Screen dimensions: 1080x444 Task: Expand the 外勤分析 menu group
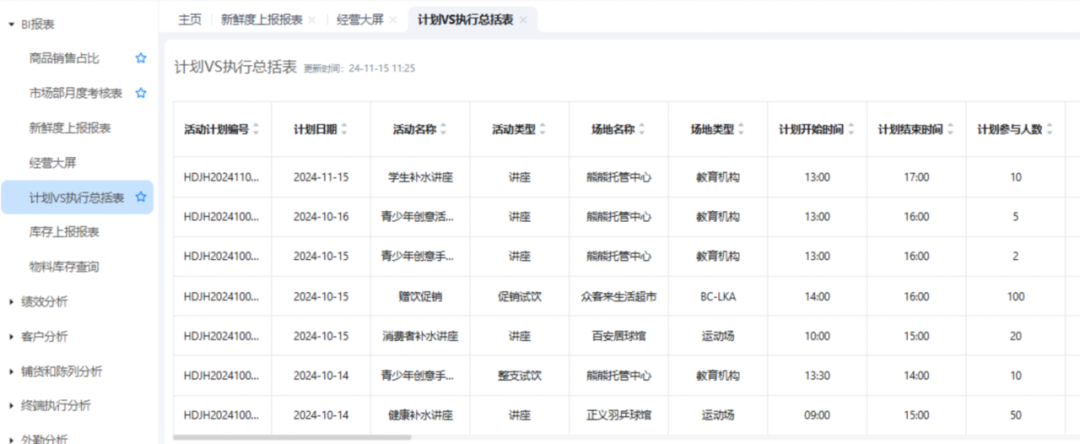(x=12, y=439)
